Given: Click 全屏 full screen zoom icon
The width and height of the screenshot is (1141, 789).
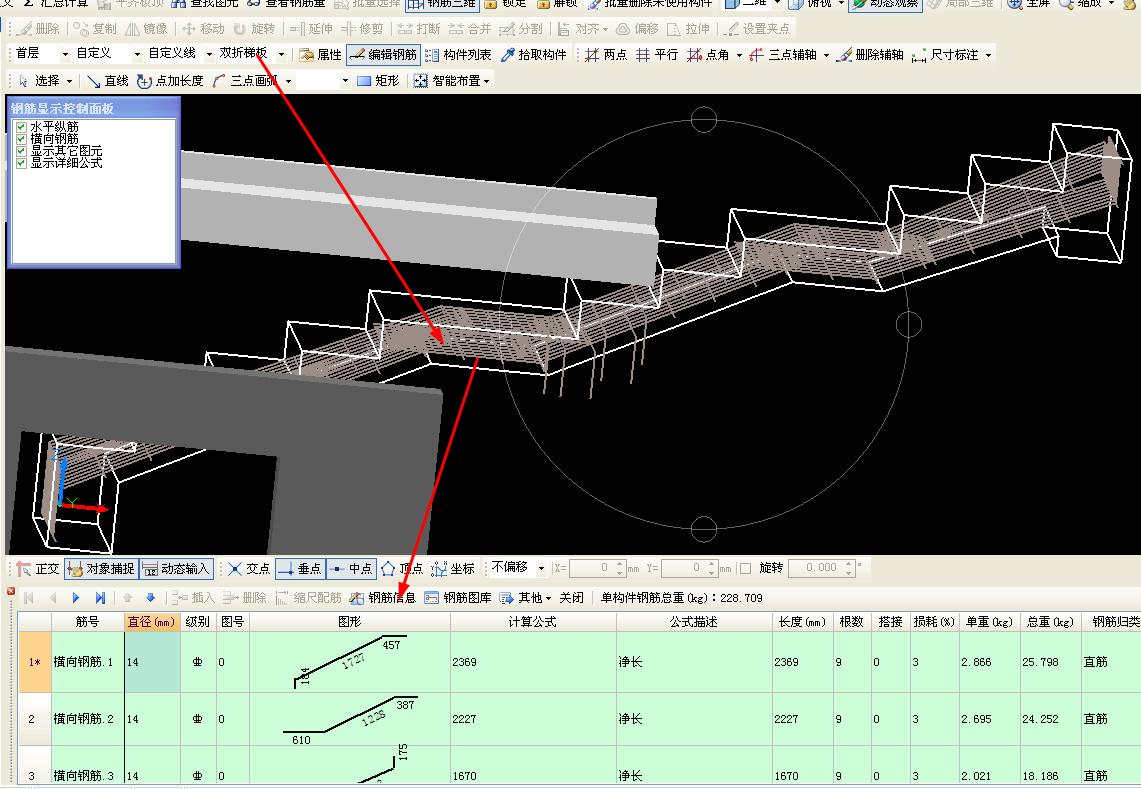Looking at the screenshot, I should coord(1014,4).
